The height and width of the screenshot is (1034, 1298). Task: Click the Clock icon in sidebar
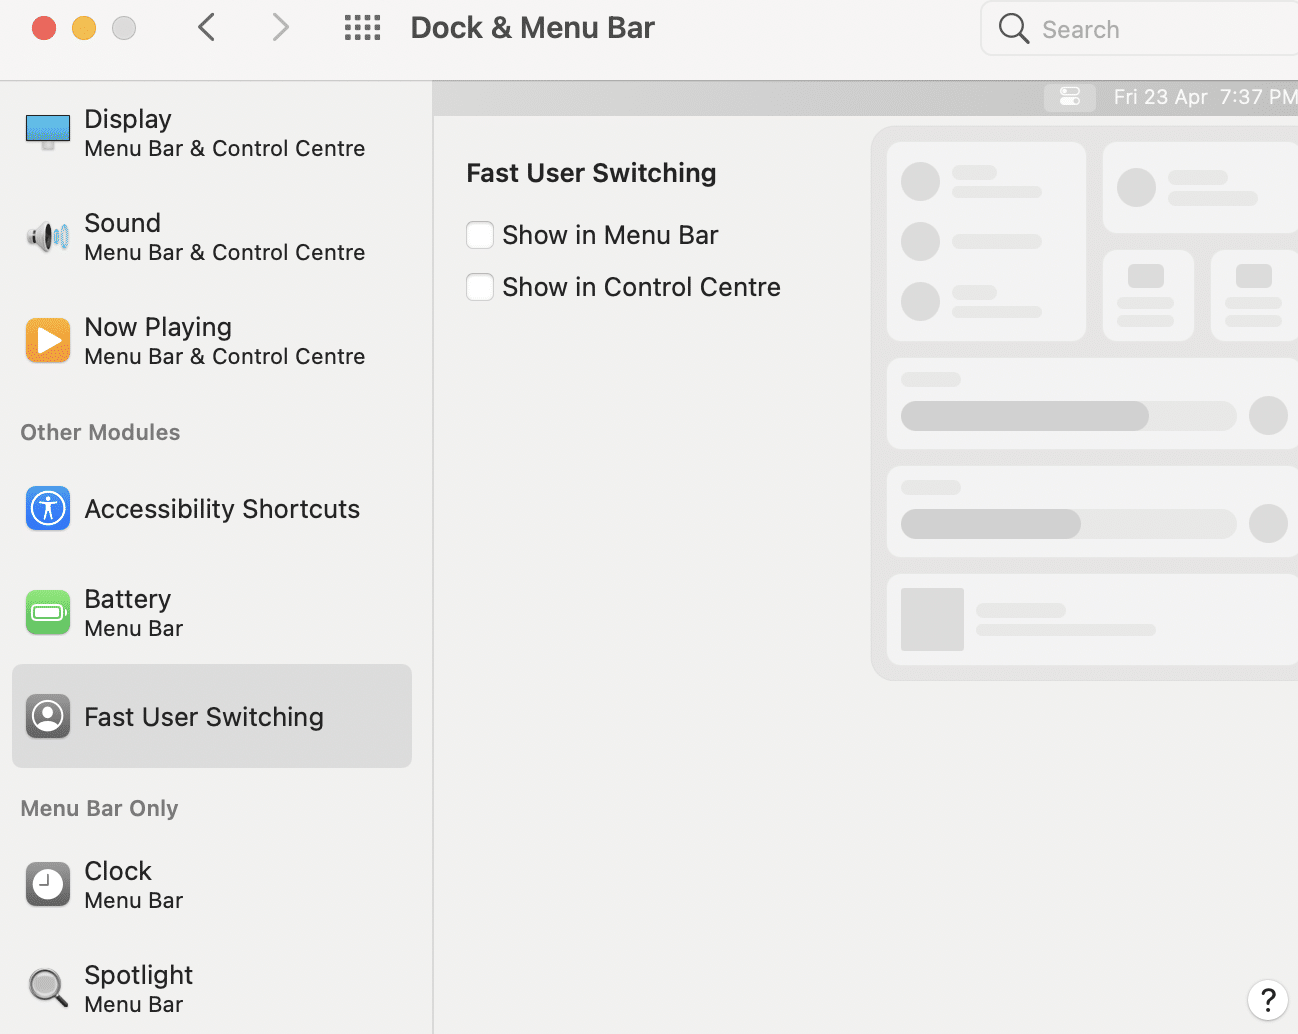(48, 884)
